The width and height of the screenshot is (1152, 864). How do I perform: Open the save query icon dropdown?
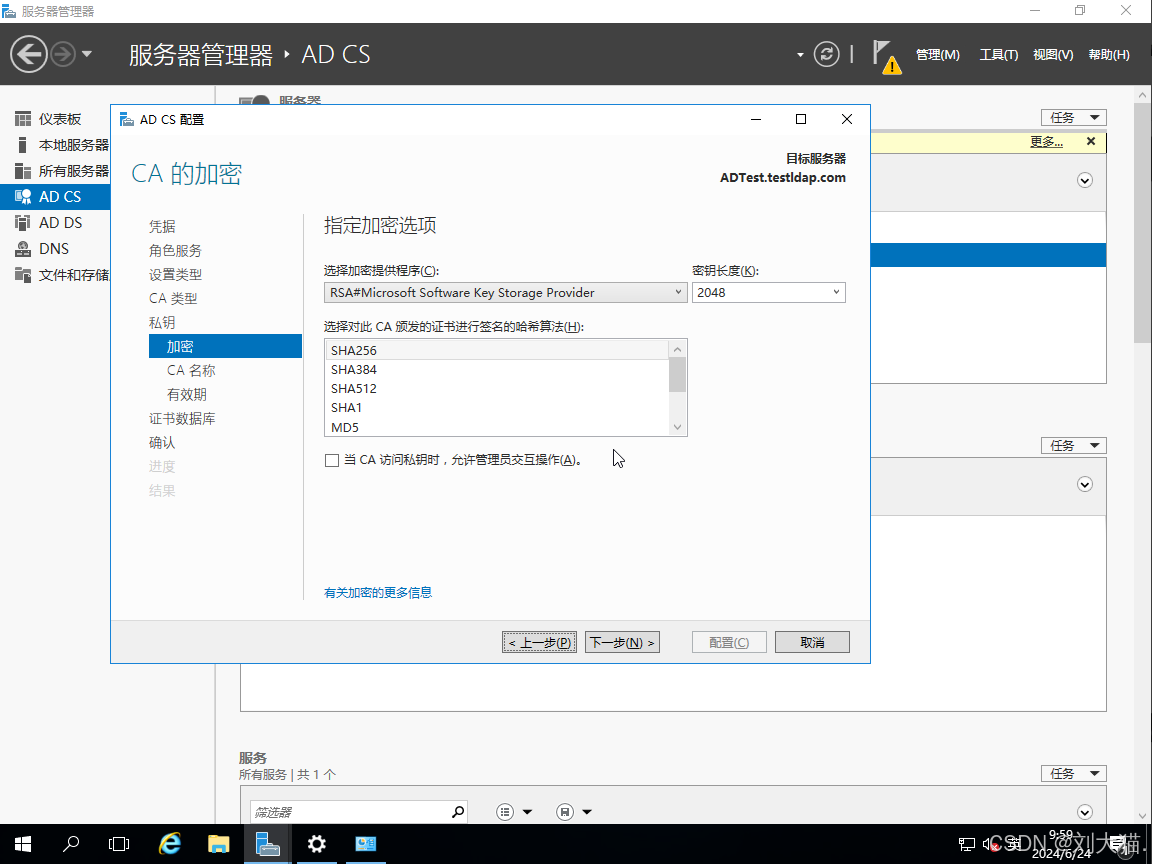point(575,812)
